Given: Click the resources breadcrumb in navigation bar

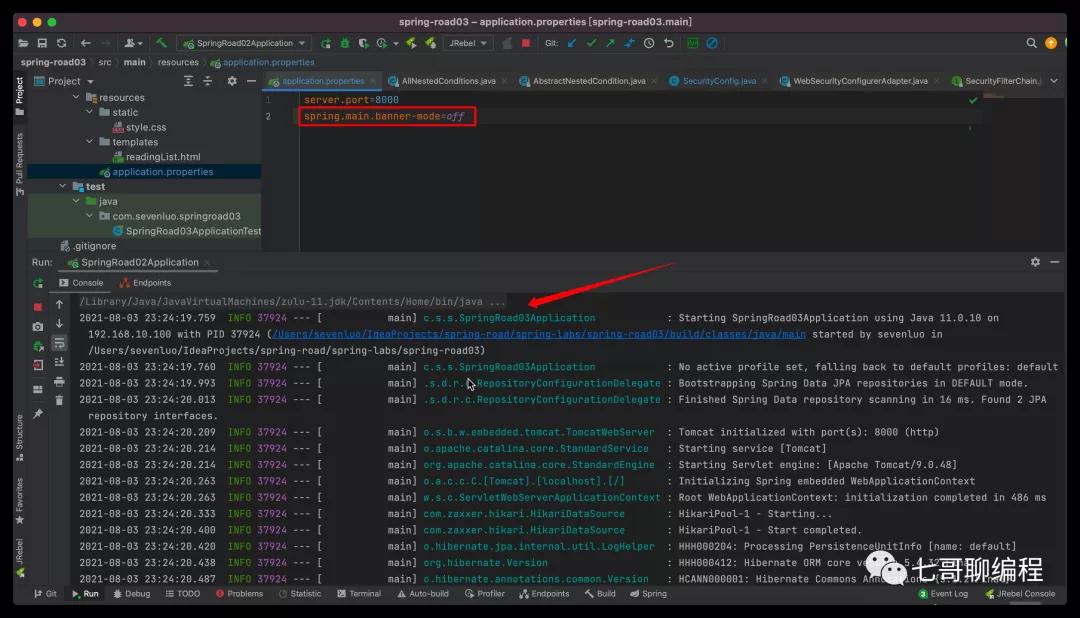Looking at the screenshot, I should 178,63.
